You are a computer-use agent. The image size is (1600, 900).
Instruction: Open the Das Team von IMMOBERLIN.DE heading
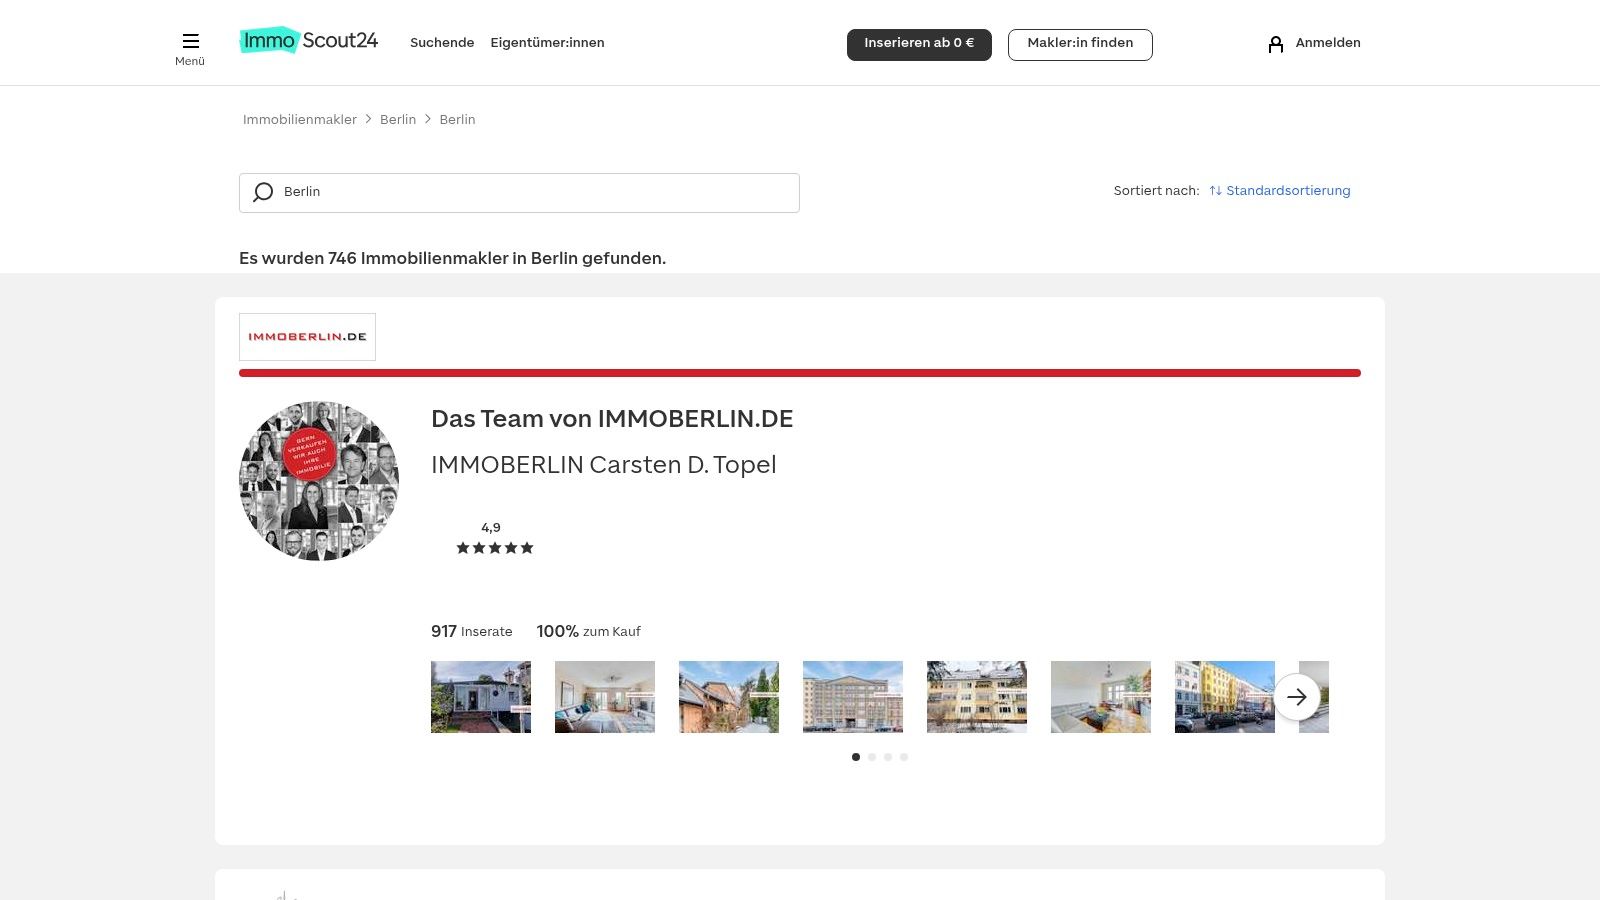pos(612,419)
